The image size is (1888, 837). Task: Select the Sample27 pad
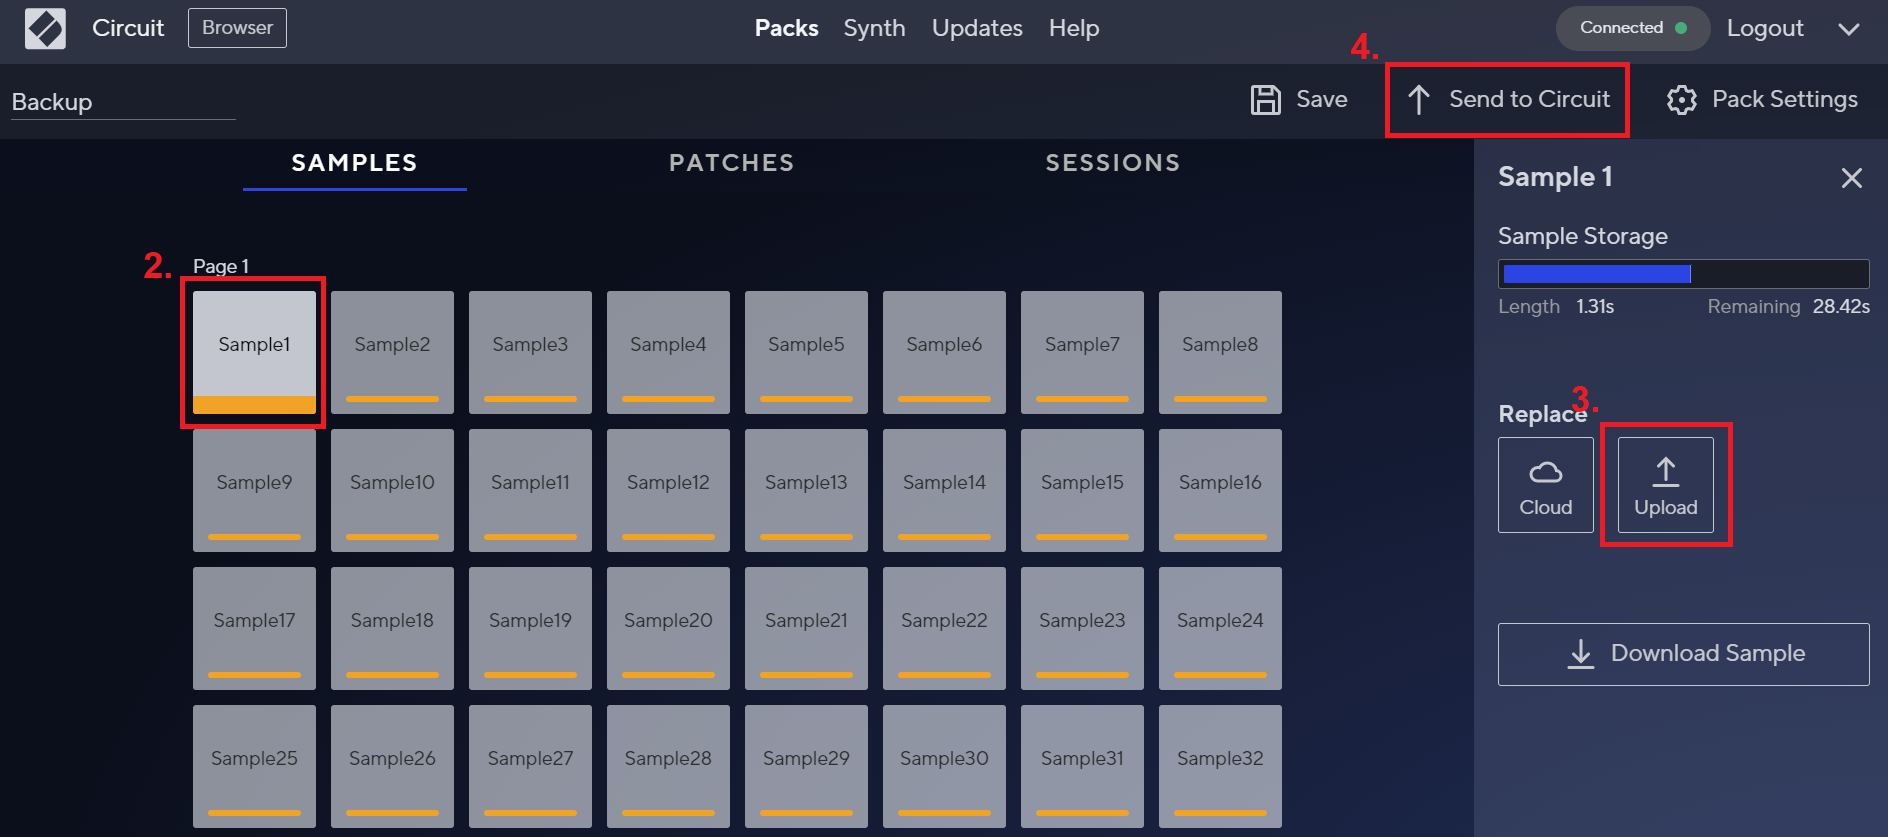tap(530, 766)
